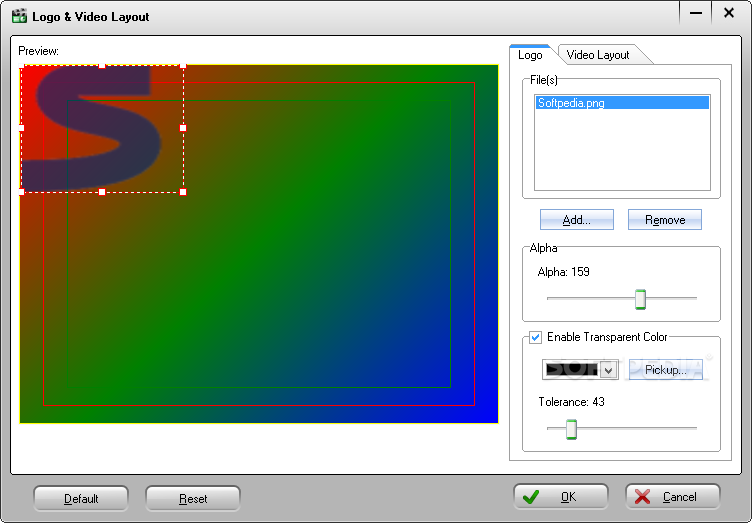
Task: Click the Alpha slider thumb
Action: tap(640, 299)
